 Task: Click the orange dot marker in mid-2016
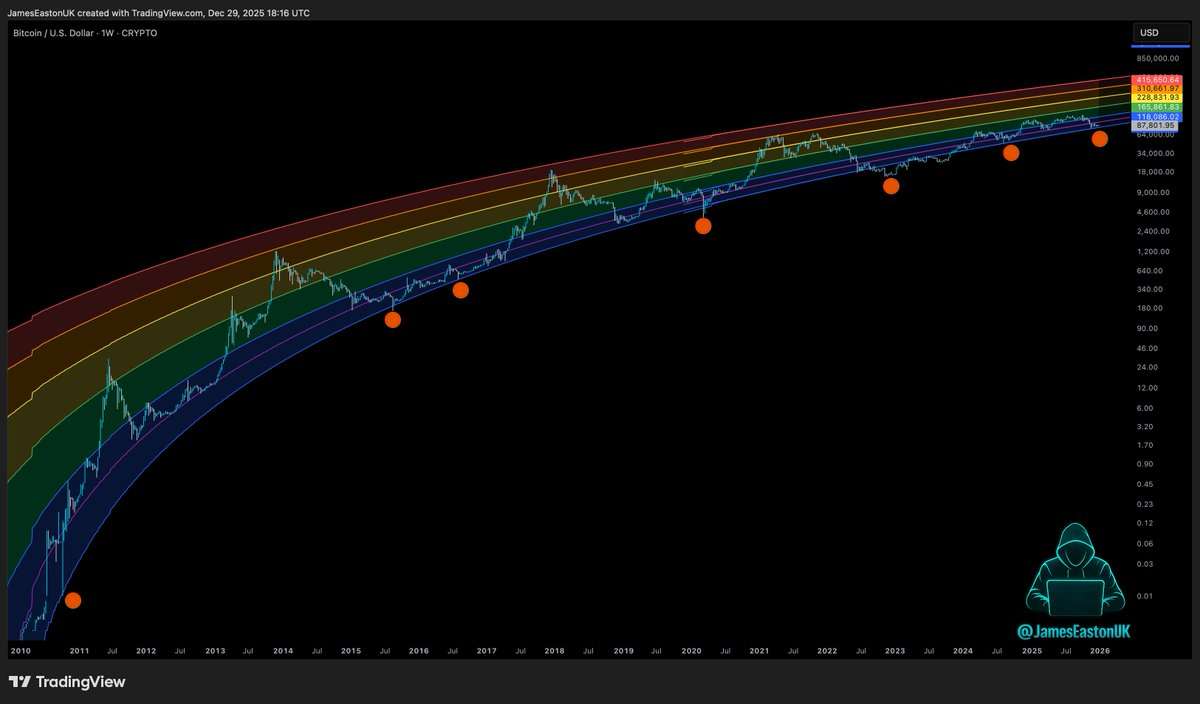click(460, 290)
